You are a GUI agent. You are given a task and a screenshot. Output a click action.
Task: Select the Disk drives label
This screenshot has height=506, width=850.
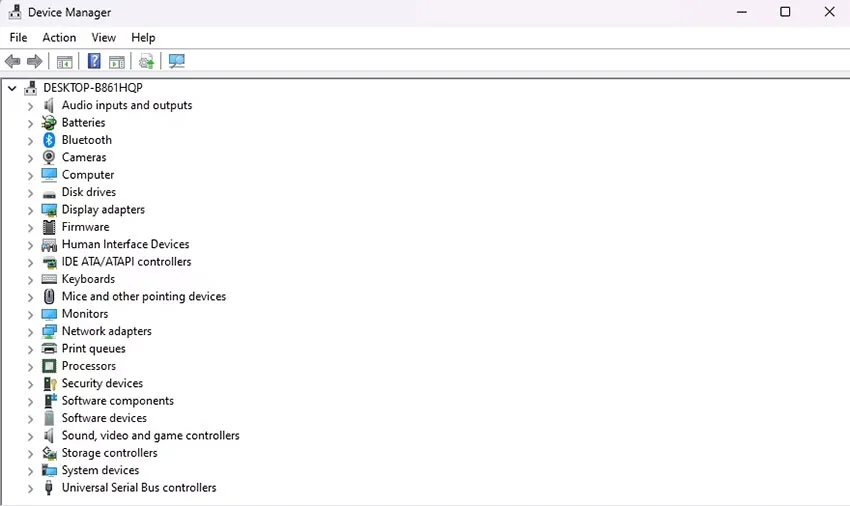(x=89, y=192)
